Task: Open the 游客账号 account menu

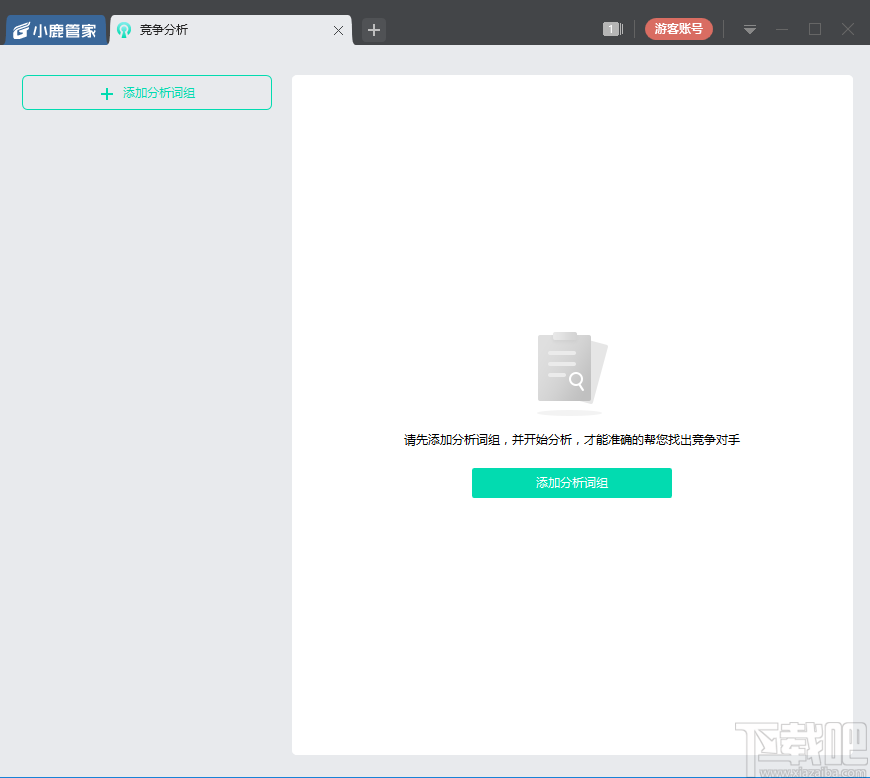Action: pos(679,29)
